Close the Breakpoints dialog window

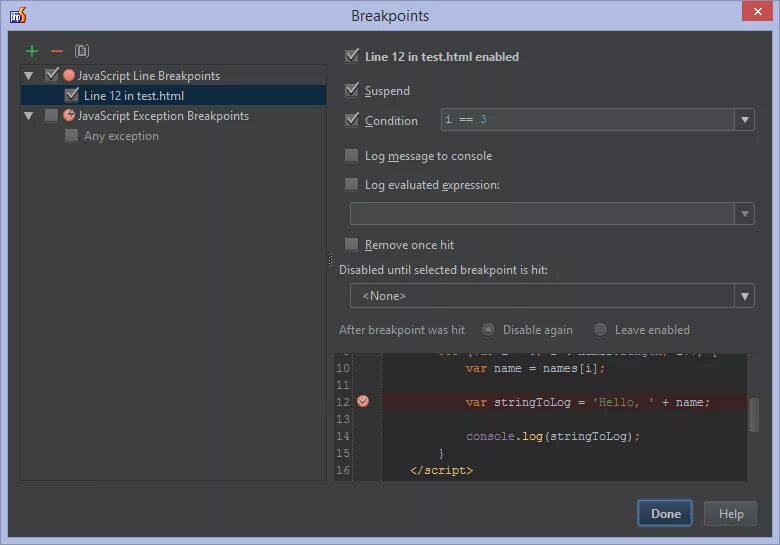pos(755,14)
